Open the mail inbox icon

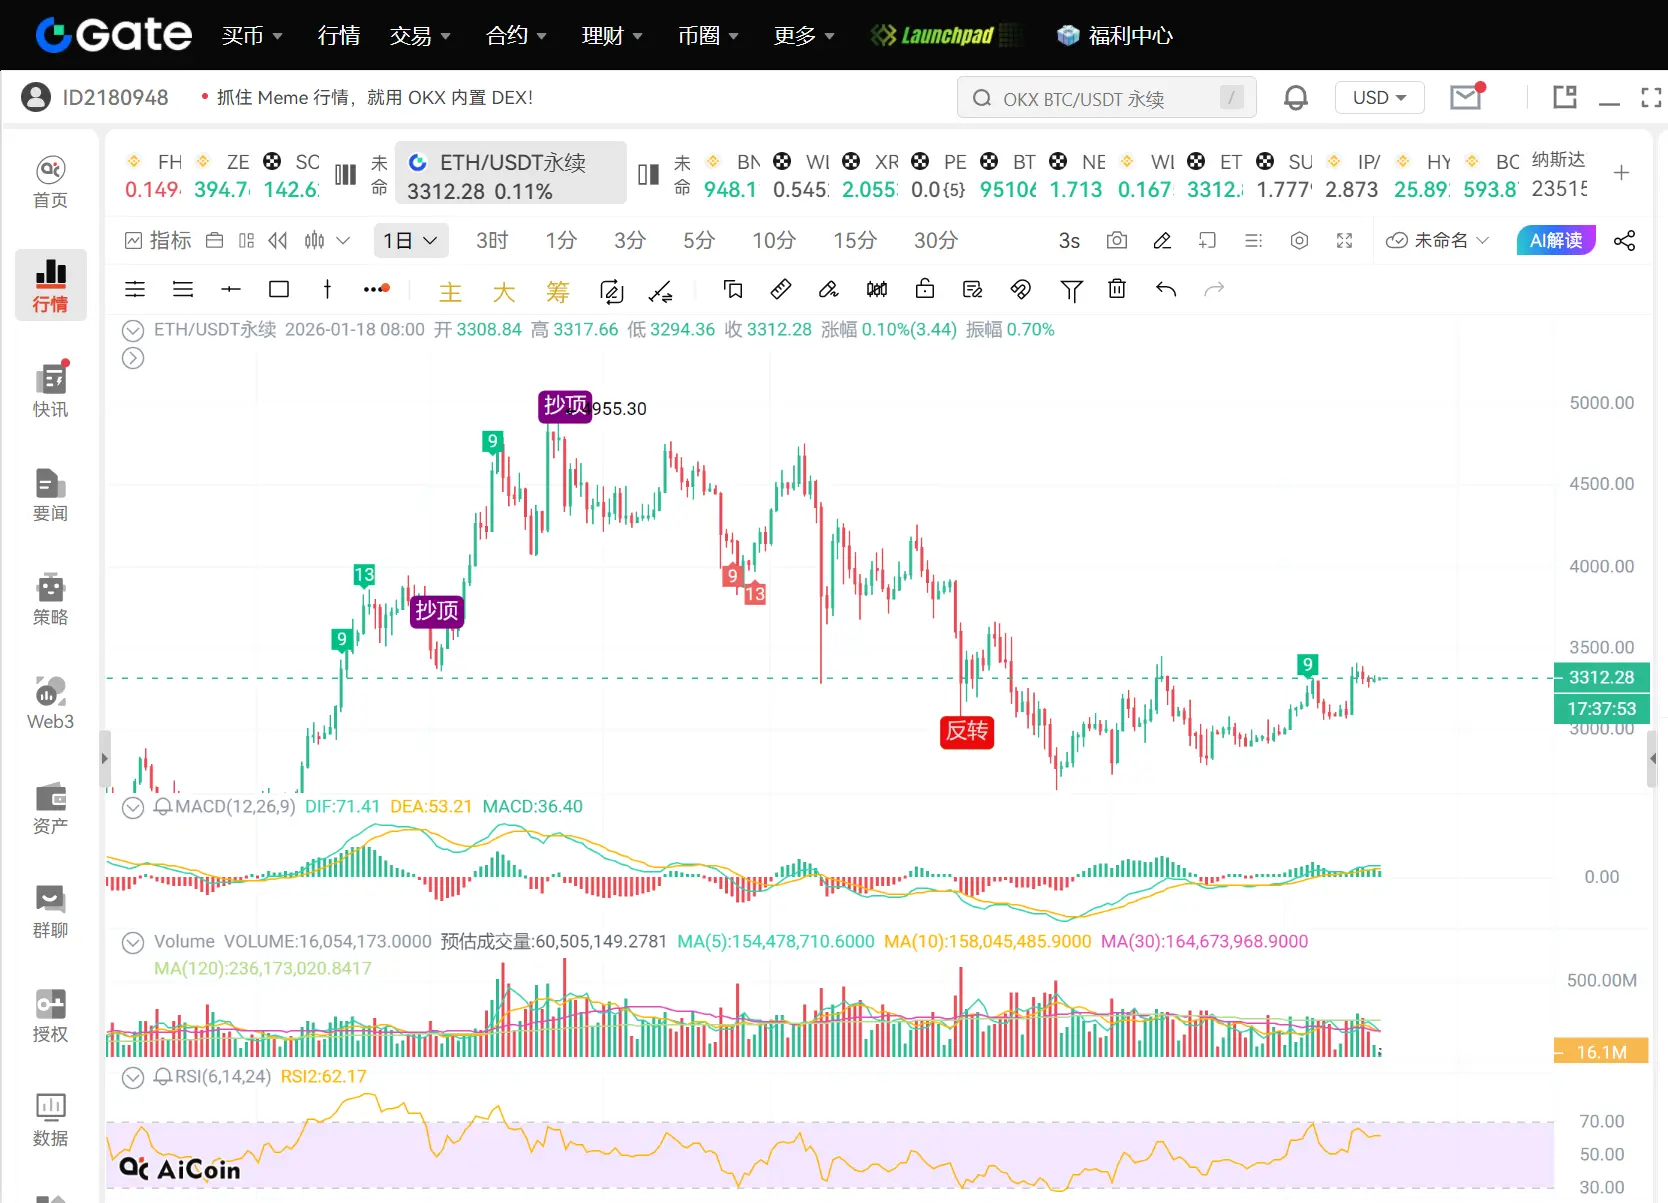pyautogui.click(x=1466, y=97)
